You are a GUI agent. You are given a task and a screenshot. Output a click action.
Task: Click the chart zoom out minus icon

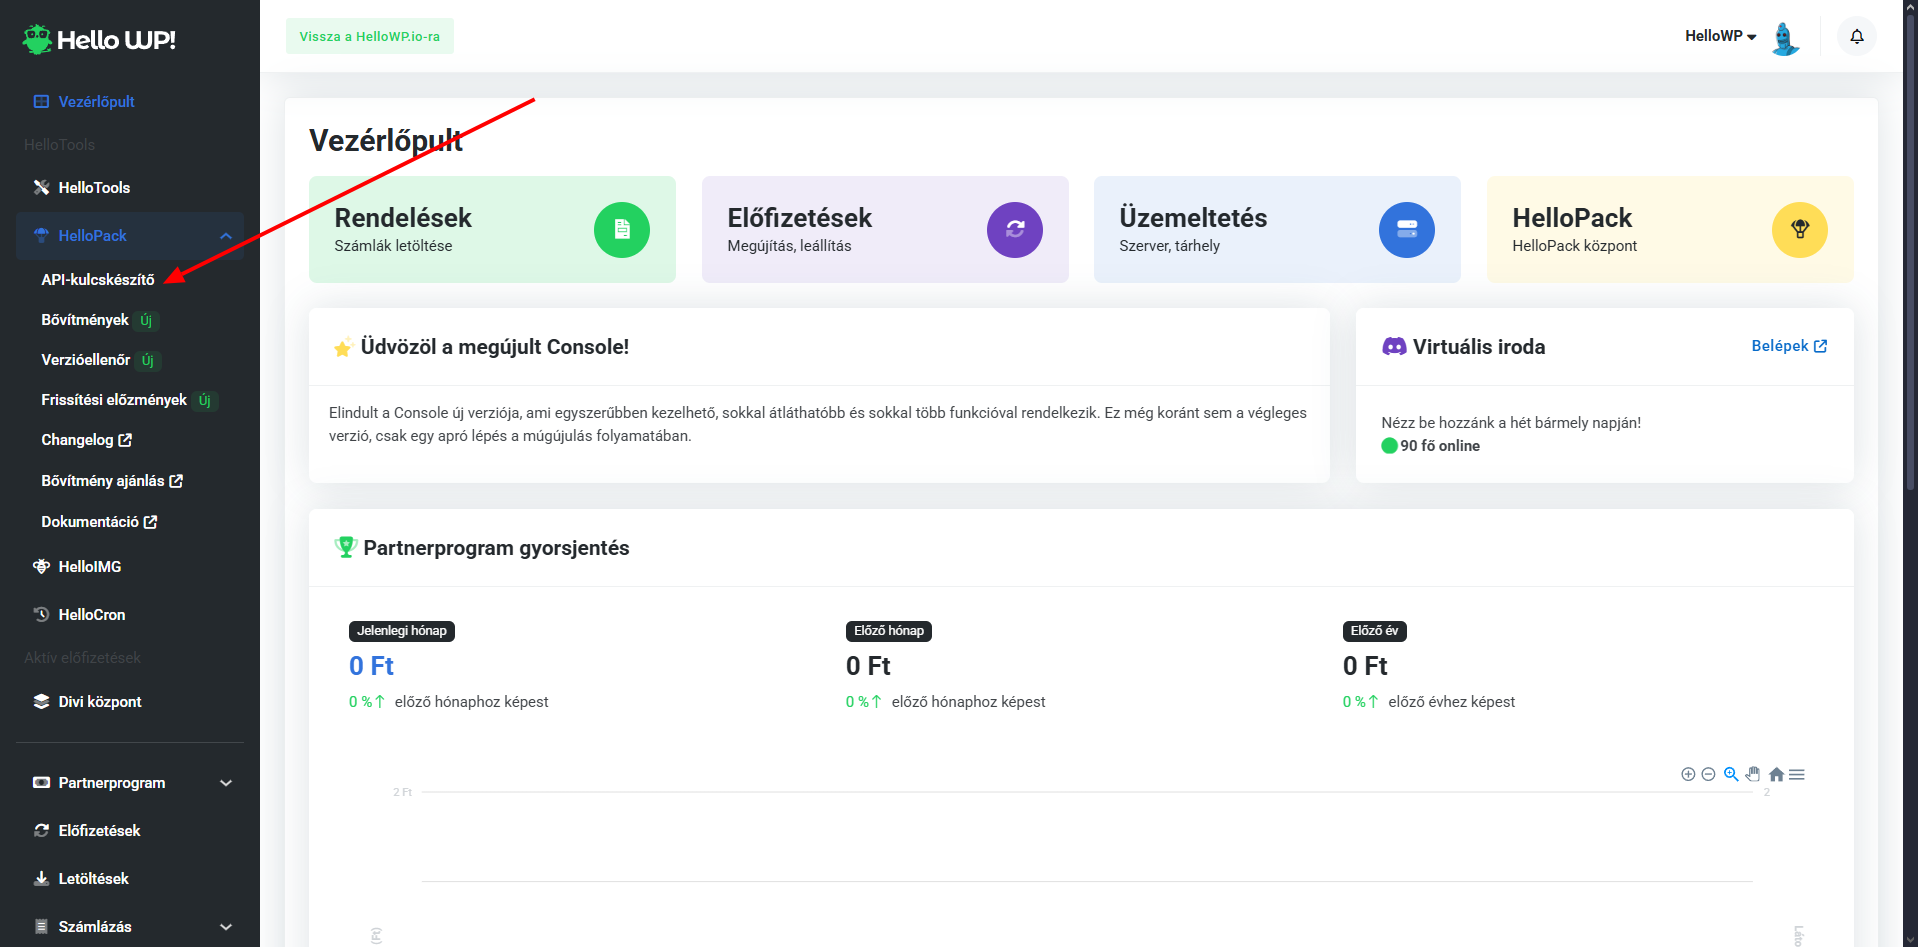[x=1708, y=774]
